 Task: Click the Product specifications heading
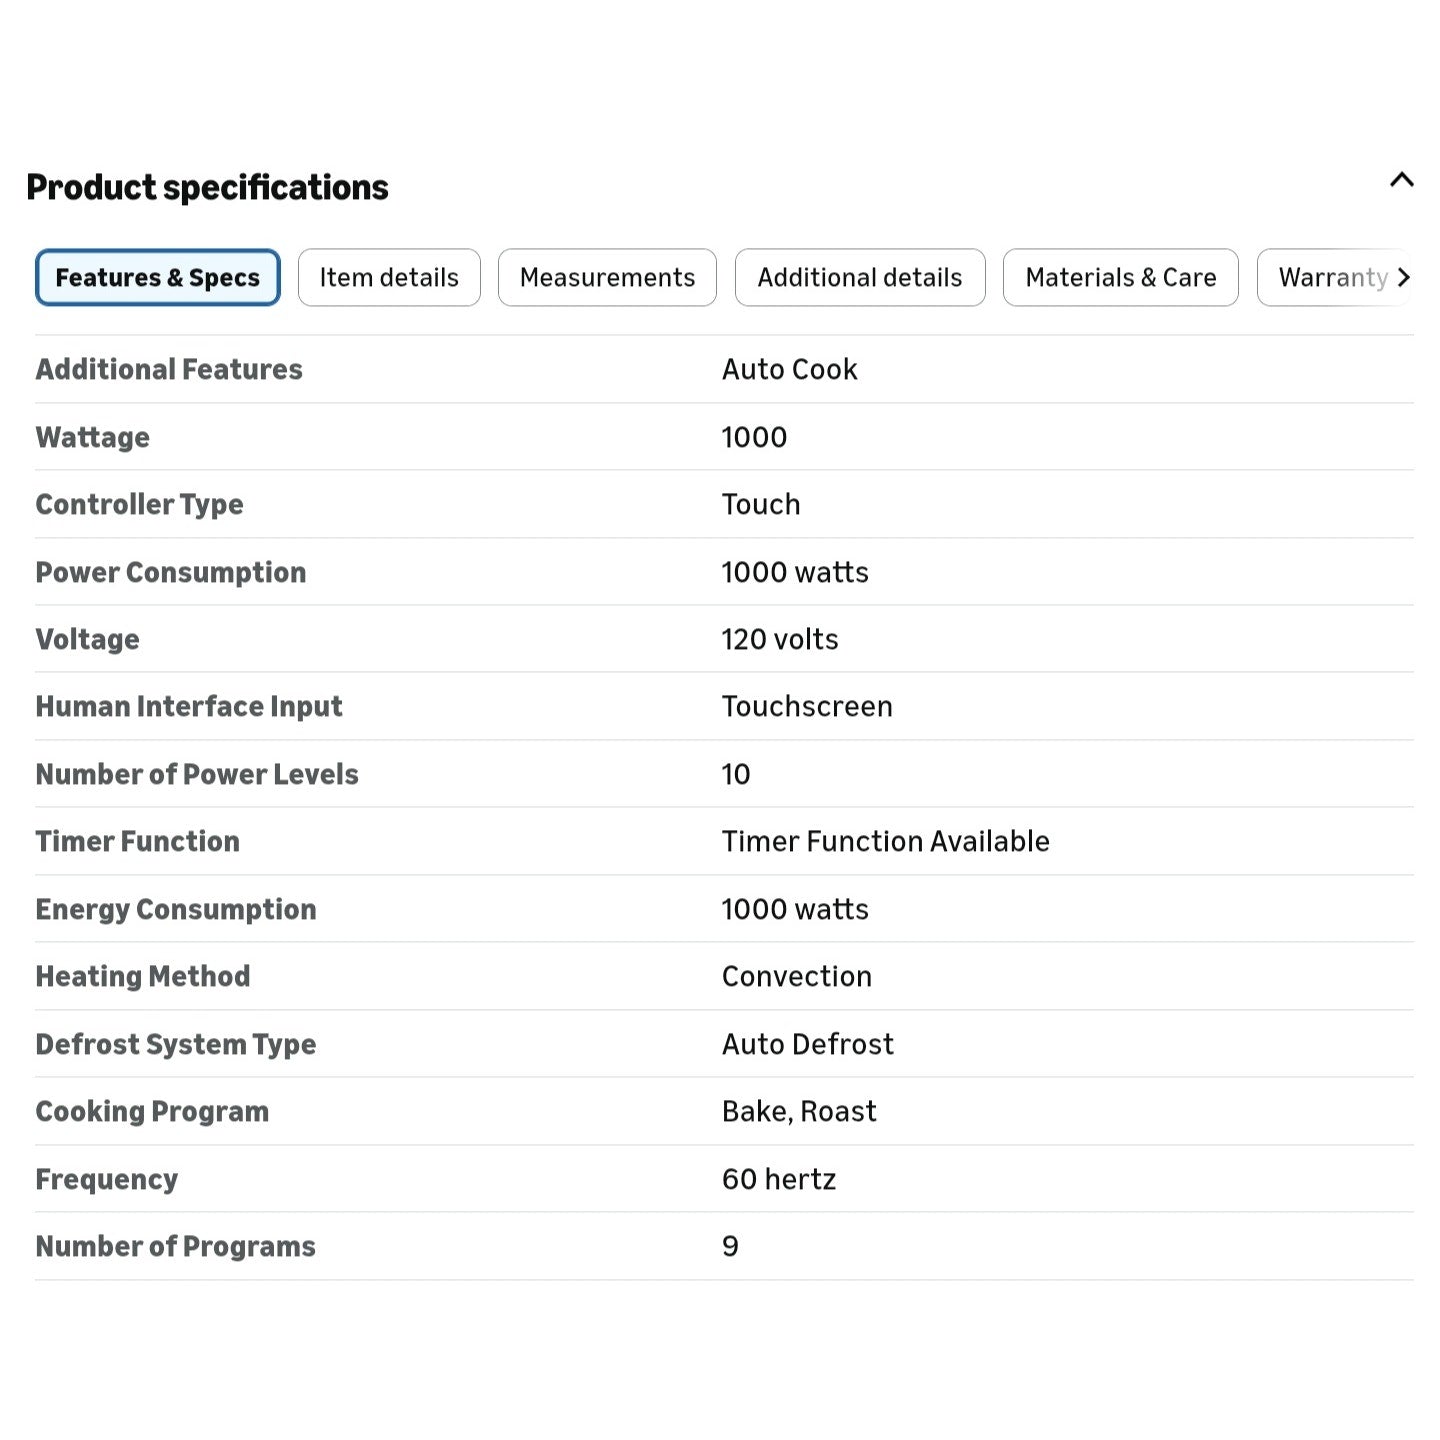207,187
